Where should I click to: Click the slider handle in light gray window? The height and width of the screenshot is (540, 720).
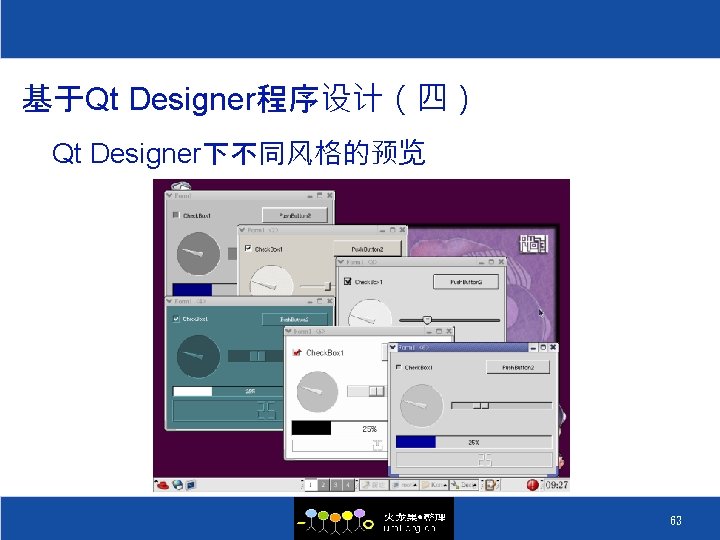coord(427,320)
